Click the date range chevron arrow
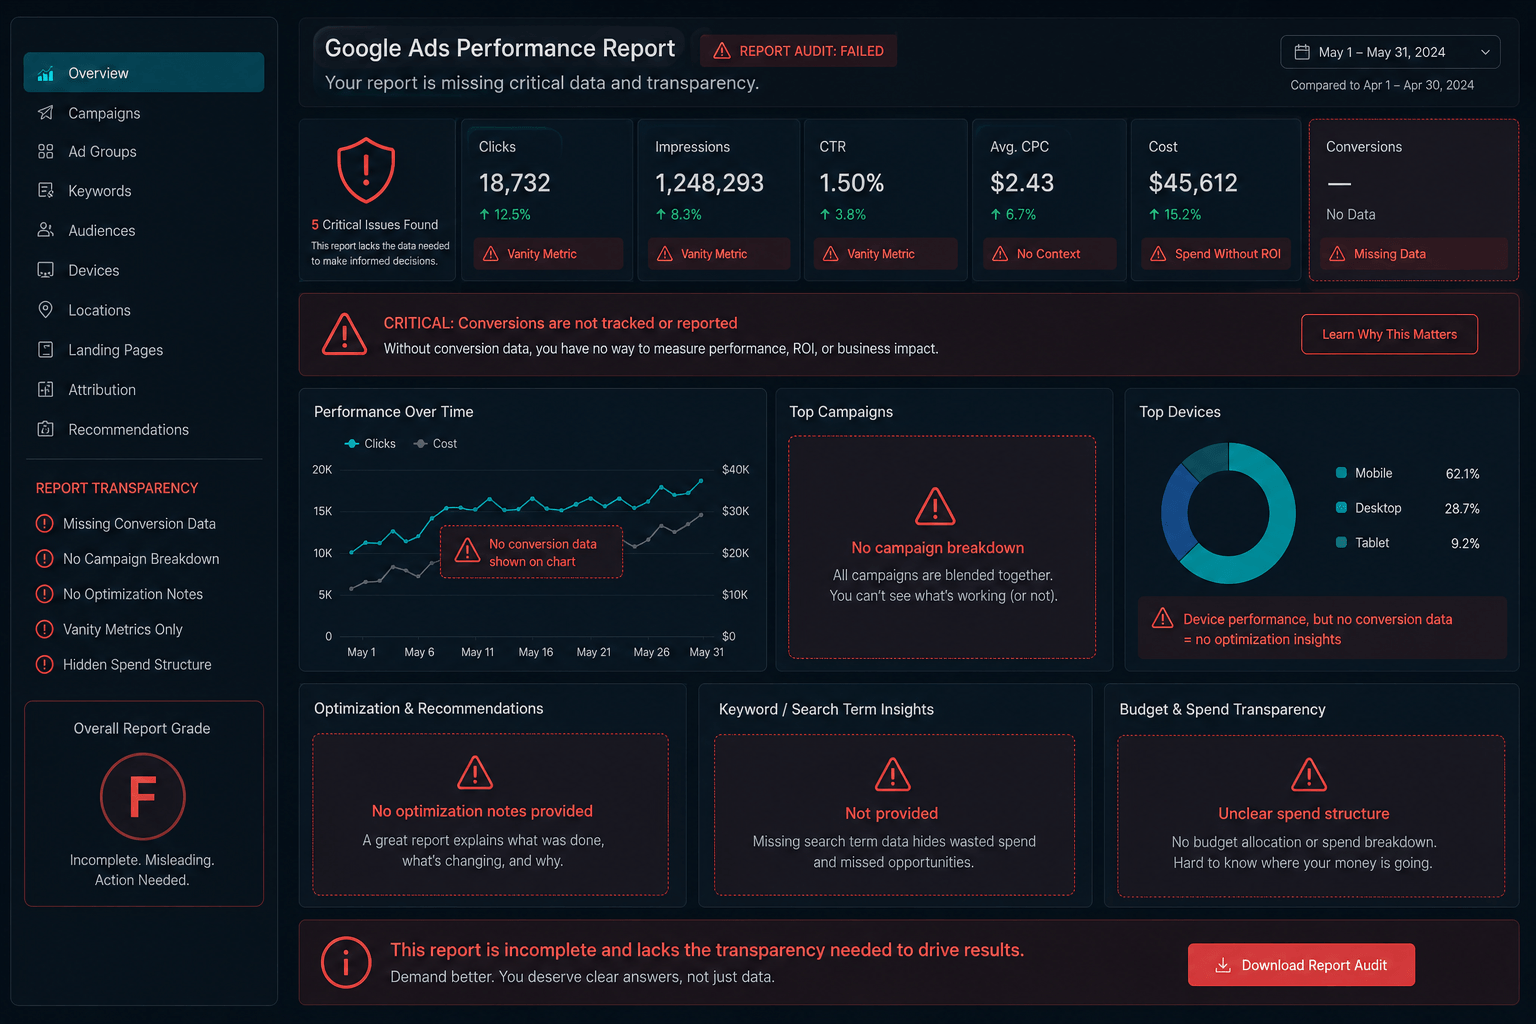 (1485, 52)
